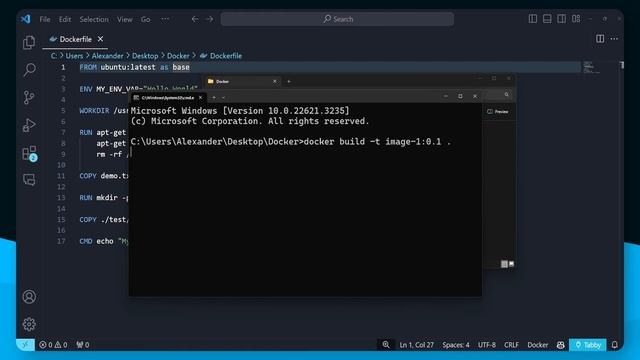Viewport: 640px width, 360px height.
Task: Click the Search command center box
Action: [337, 19]
